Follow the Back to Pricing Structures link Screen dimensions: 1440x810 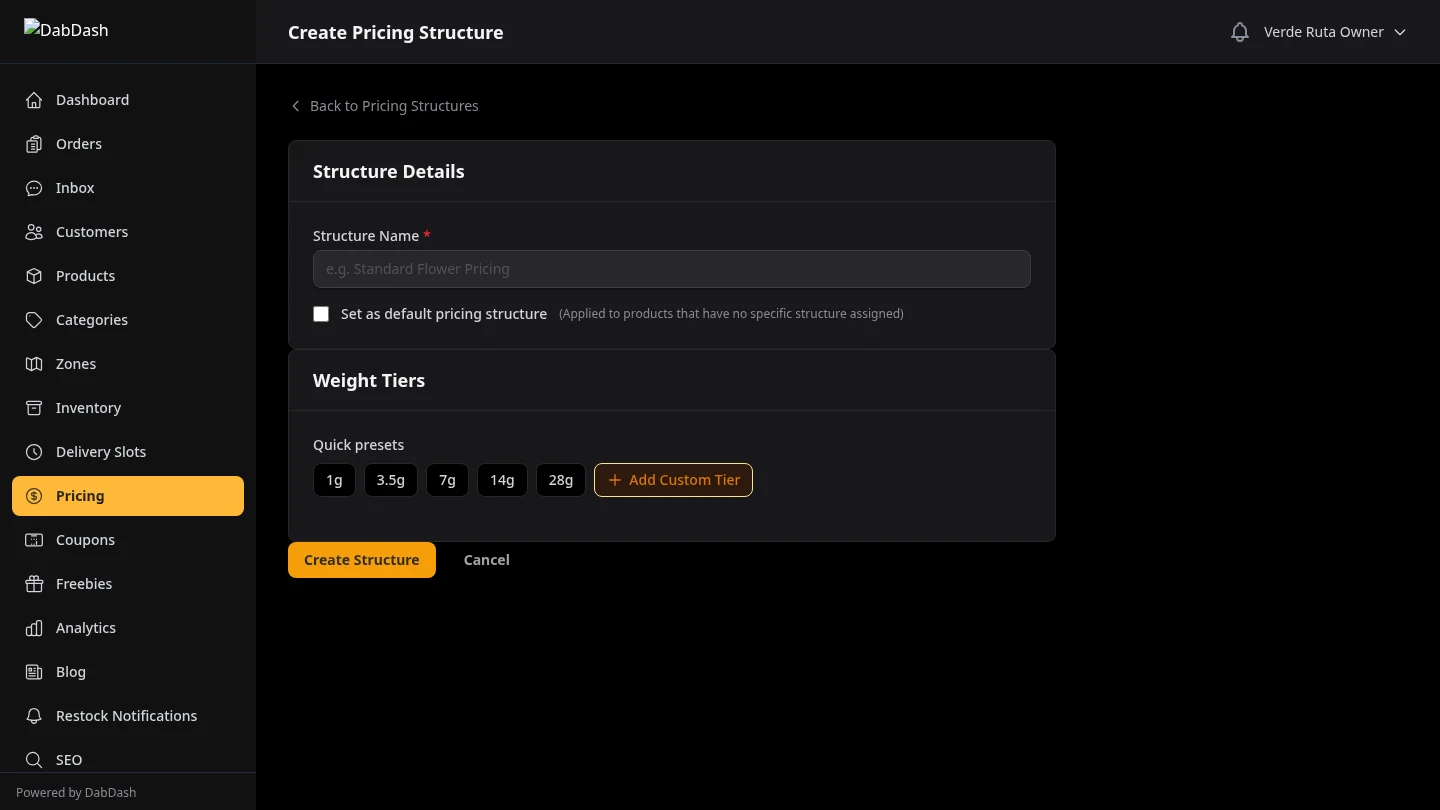tap(385, 106)
